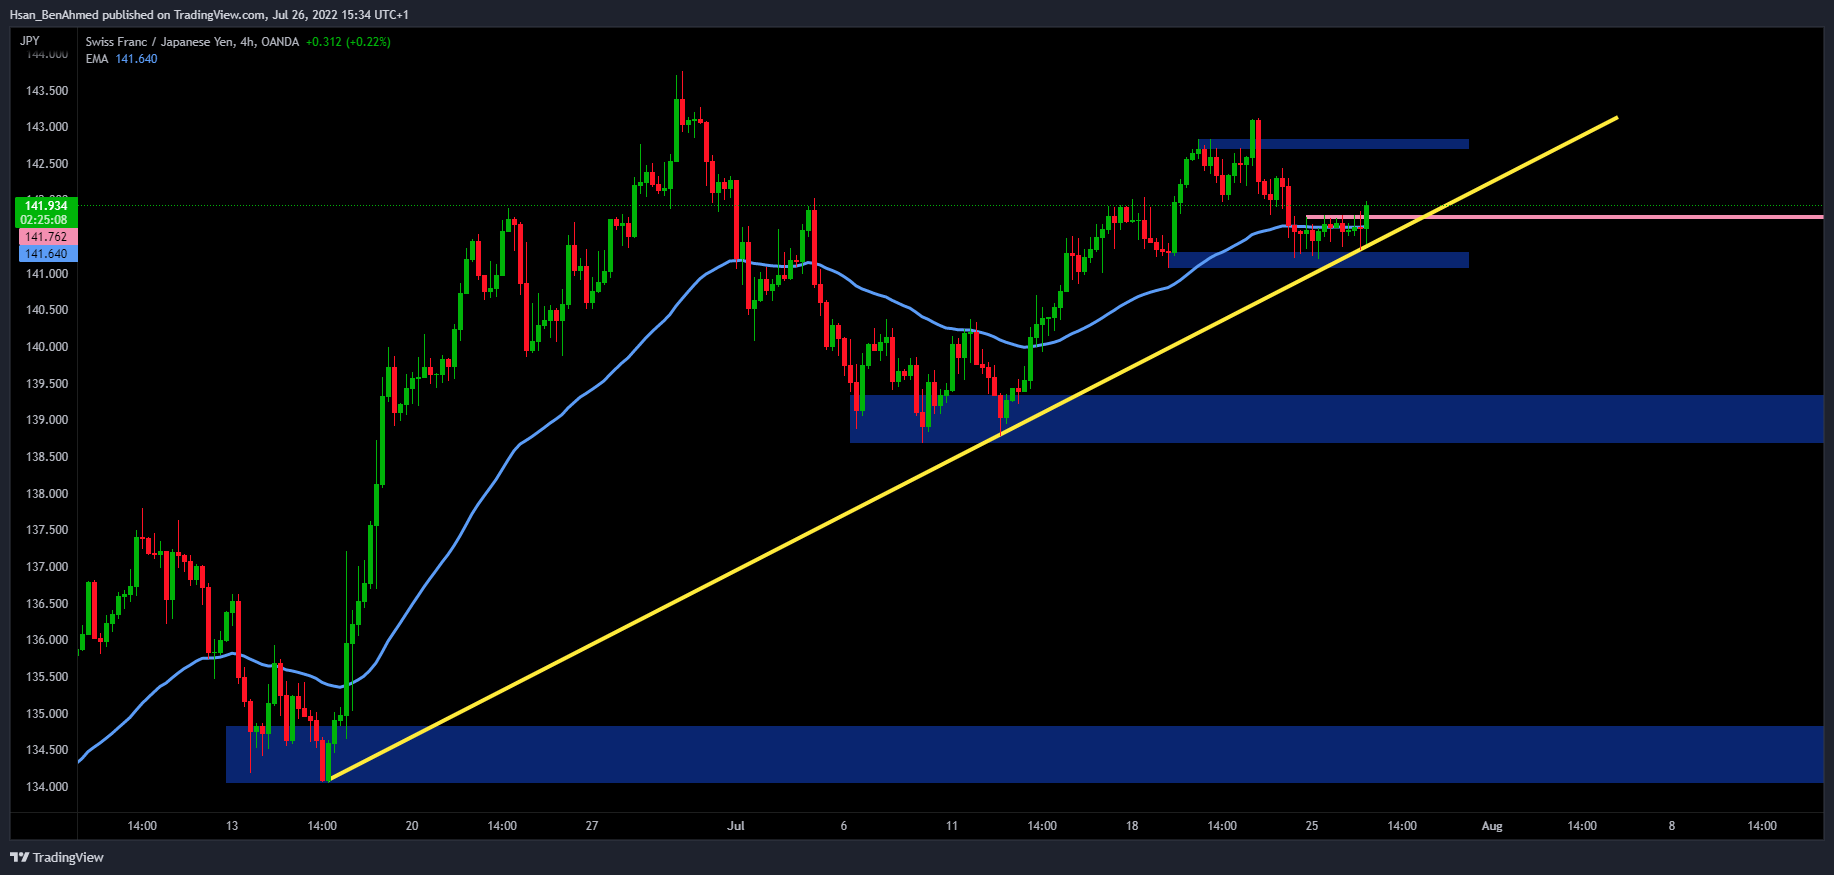Click the 140.500 price axis label
Viewport: 1834px width, 875px height.
point(47,310)
